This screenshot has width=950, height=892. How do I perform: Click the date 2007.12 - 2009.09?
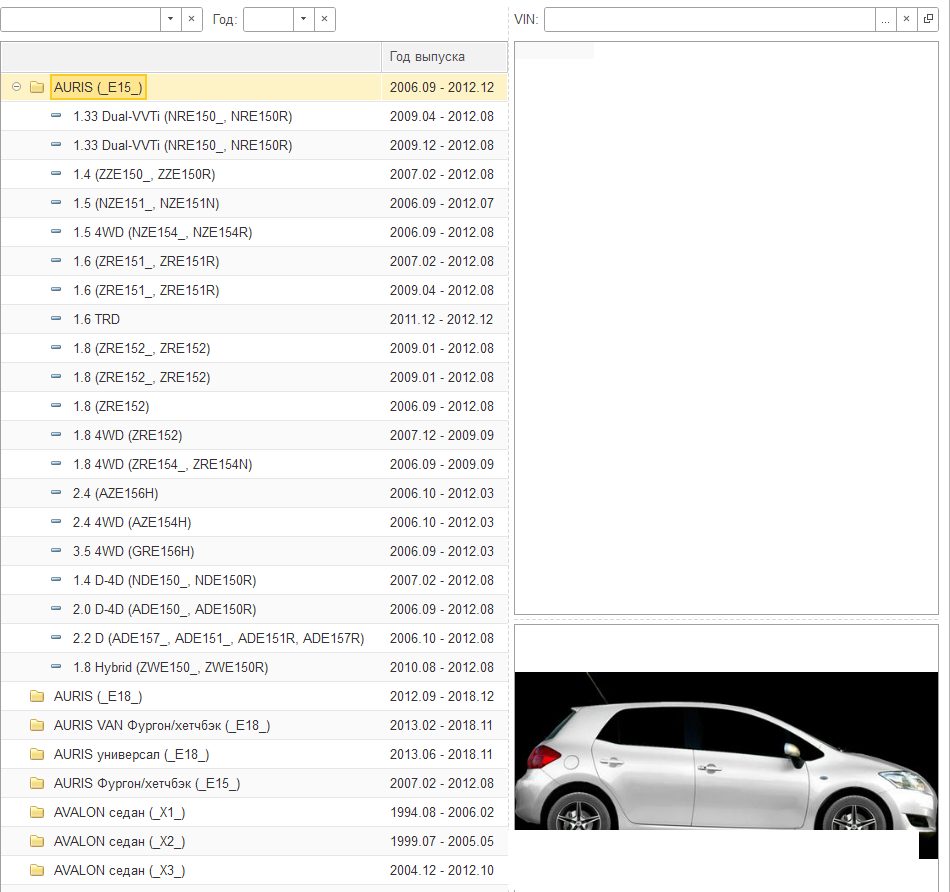[442, 435]
